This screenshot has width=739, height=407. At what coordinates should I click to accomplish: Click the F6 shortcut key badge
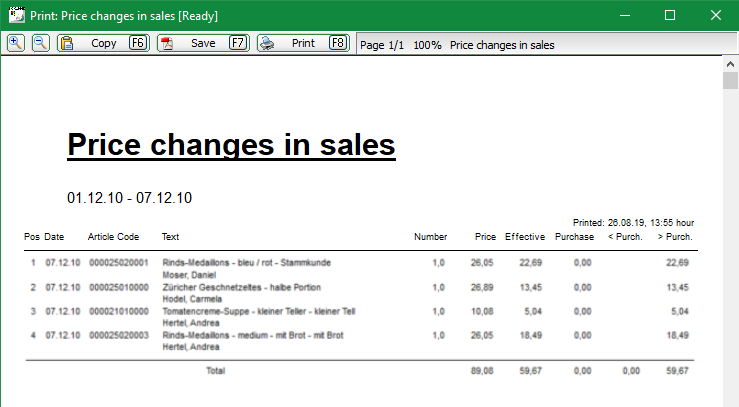(138, 43)
